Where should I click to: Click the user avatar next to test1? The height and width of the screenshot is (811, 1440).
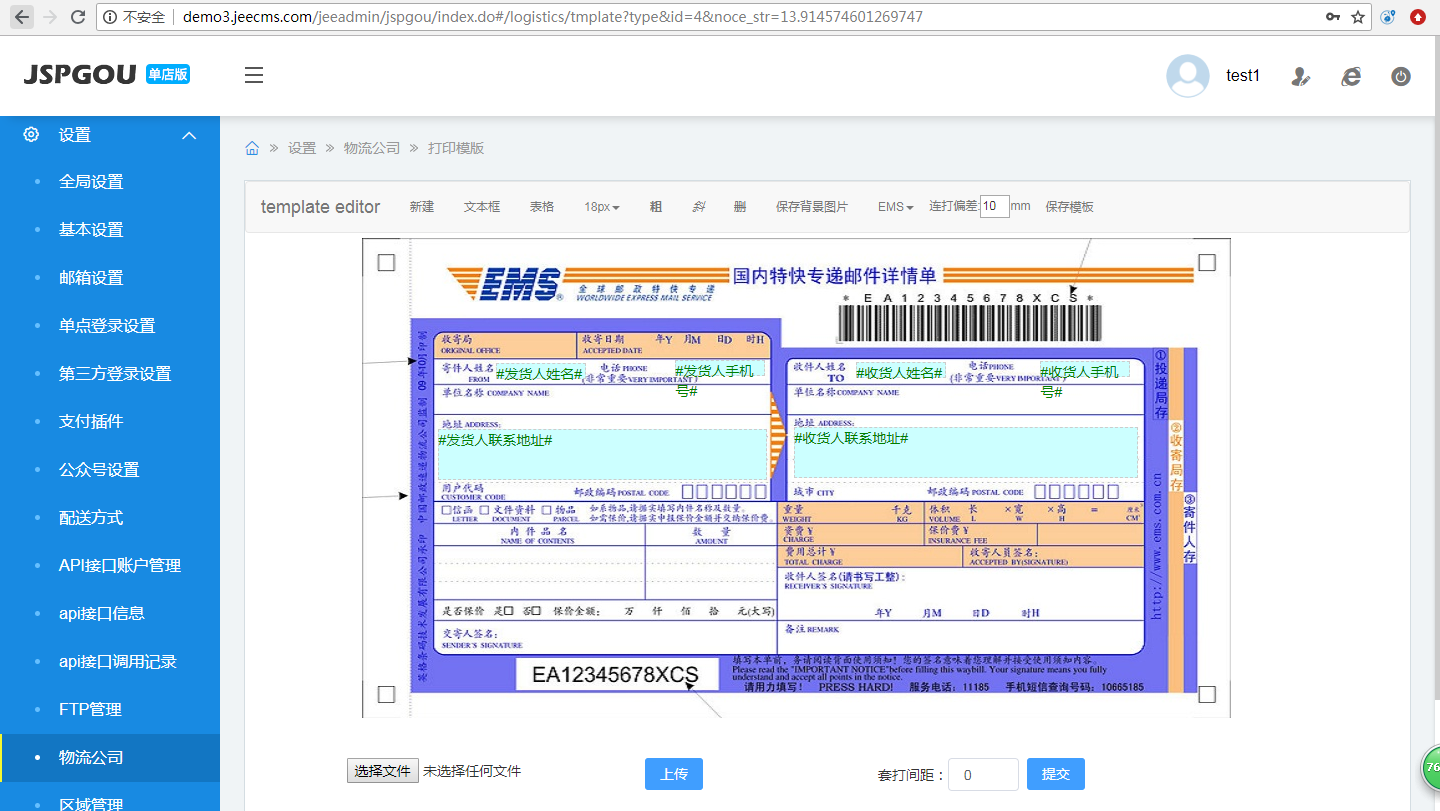[x=1188, y=76]
